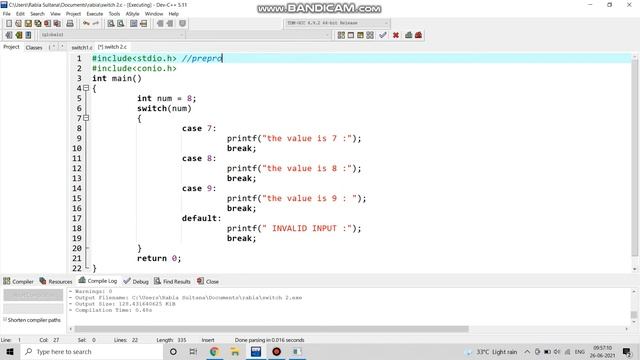Open the (globals) class dropdown
The width and height of the screenshot is (640, 360).
(112, 35)
